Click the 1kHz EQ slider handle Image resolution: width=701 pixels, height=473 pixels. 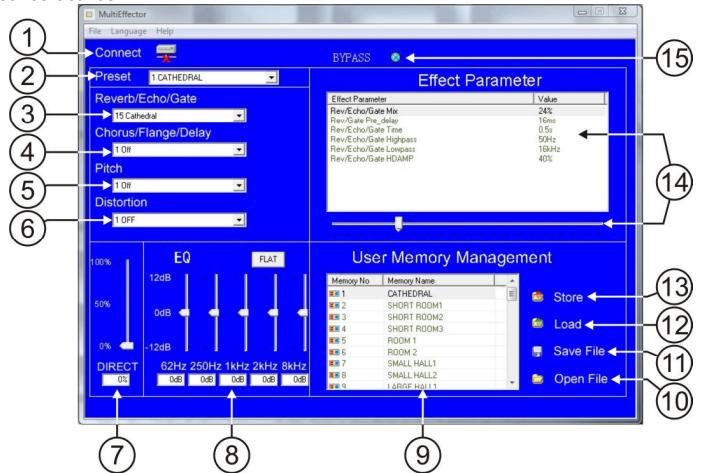coord(244,313)
